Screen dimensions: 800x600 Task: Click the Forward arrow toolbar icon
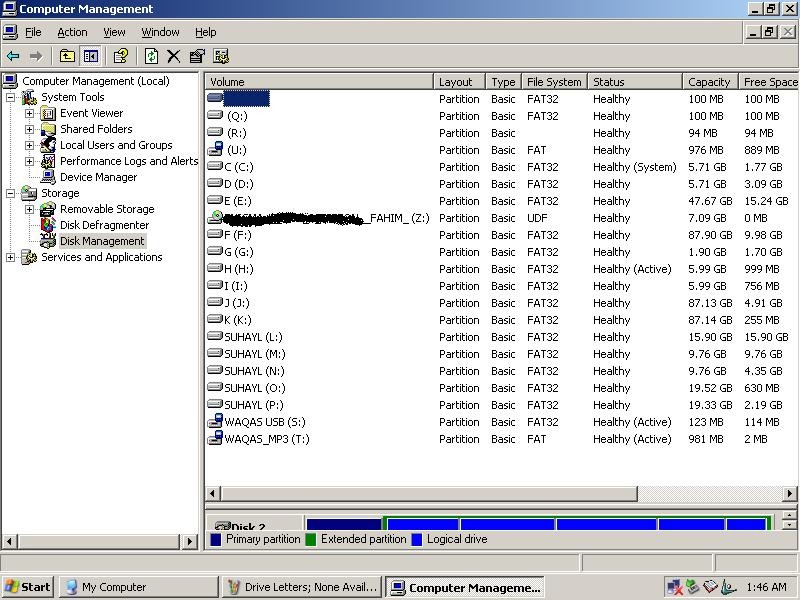(35, 56)
